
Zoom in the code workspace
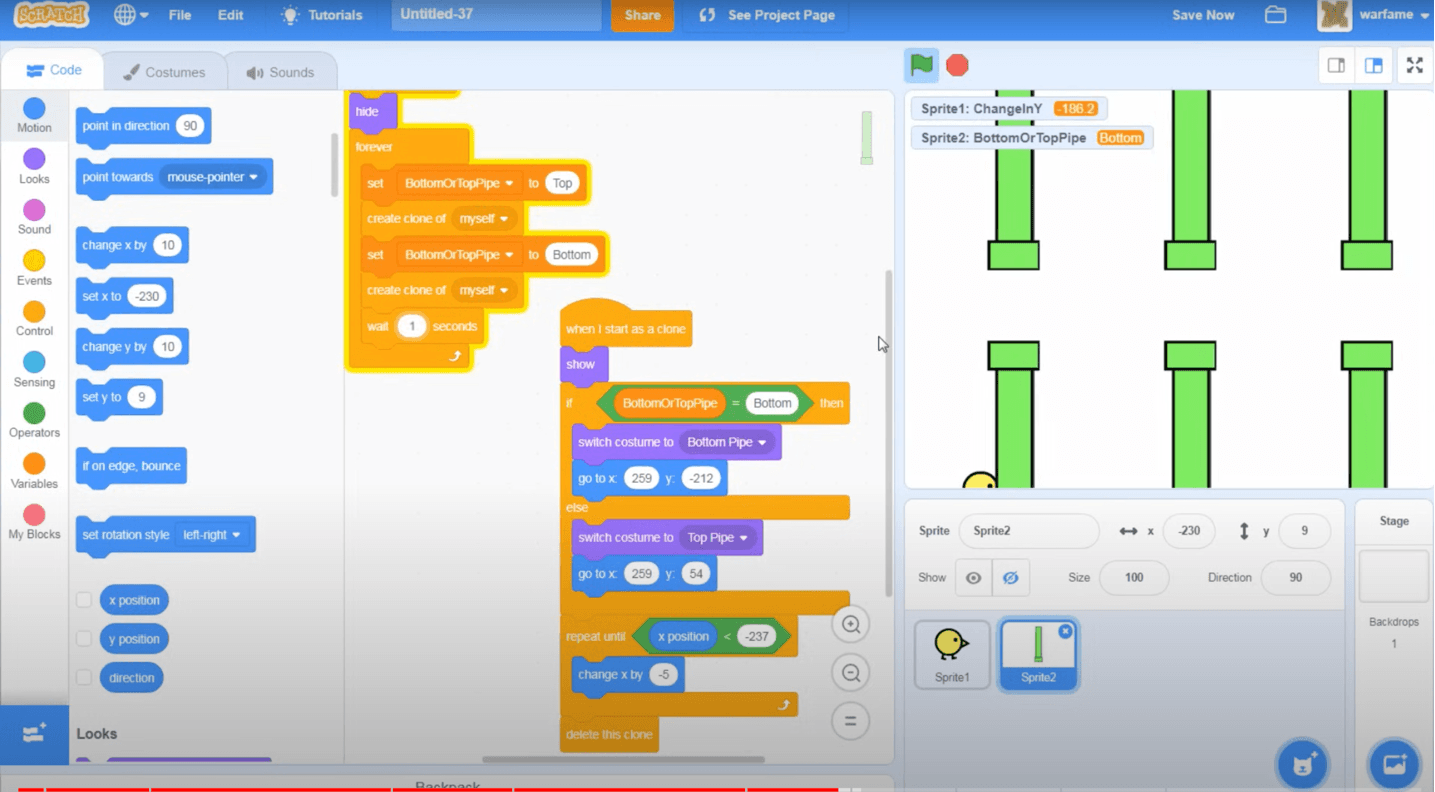click(x=851, y=625)
